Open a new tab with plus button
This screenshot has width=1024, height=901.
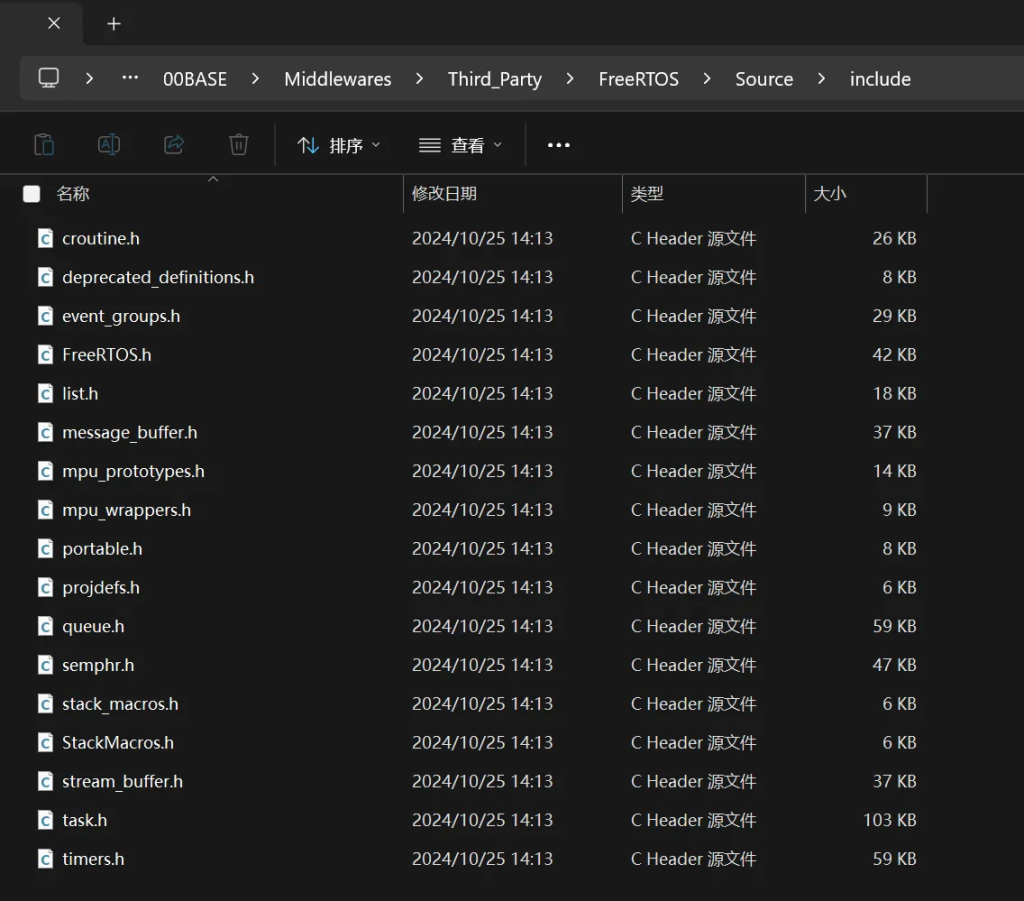[x=114, y=24]
